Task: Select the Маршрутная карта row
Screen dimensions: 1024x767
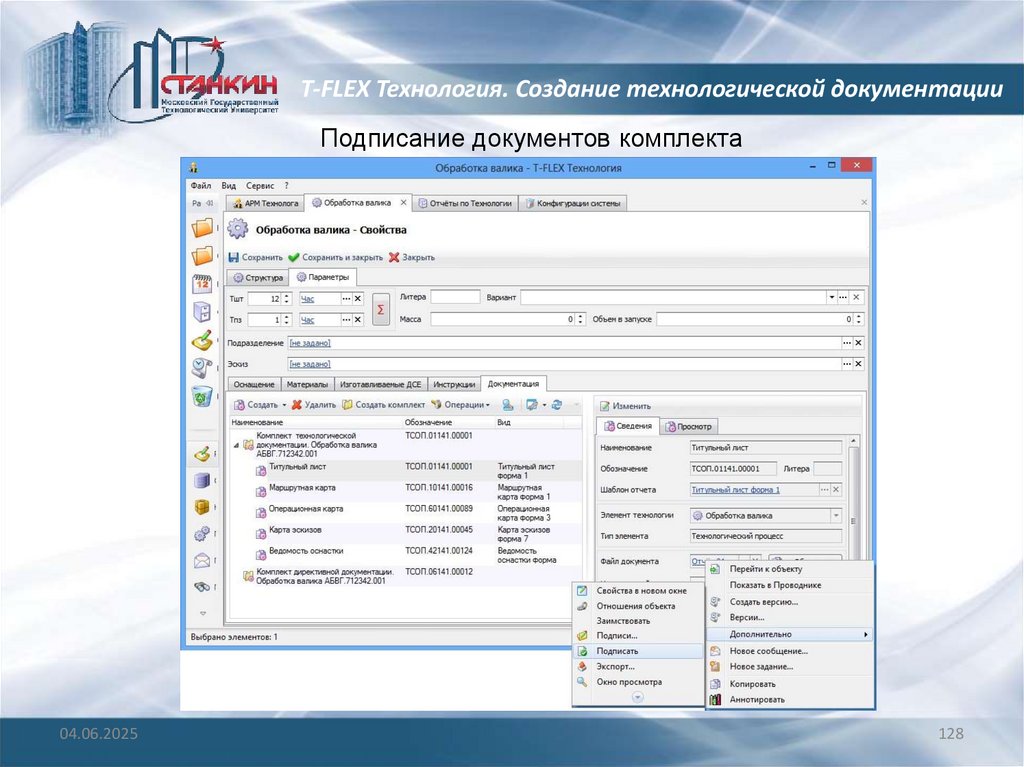Action: tap(405, 491)
